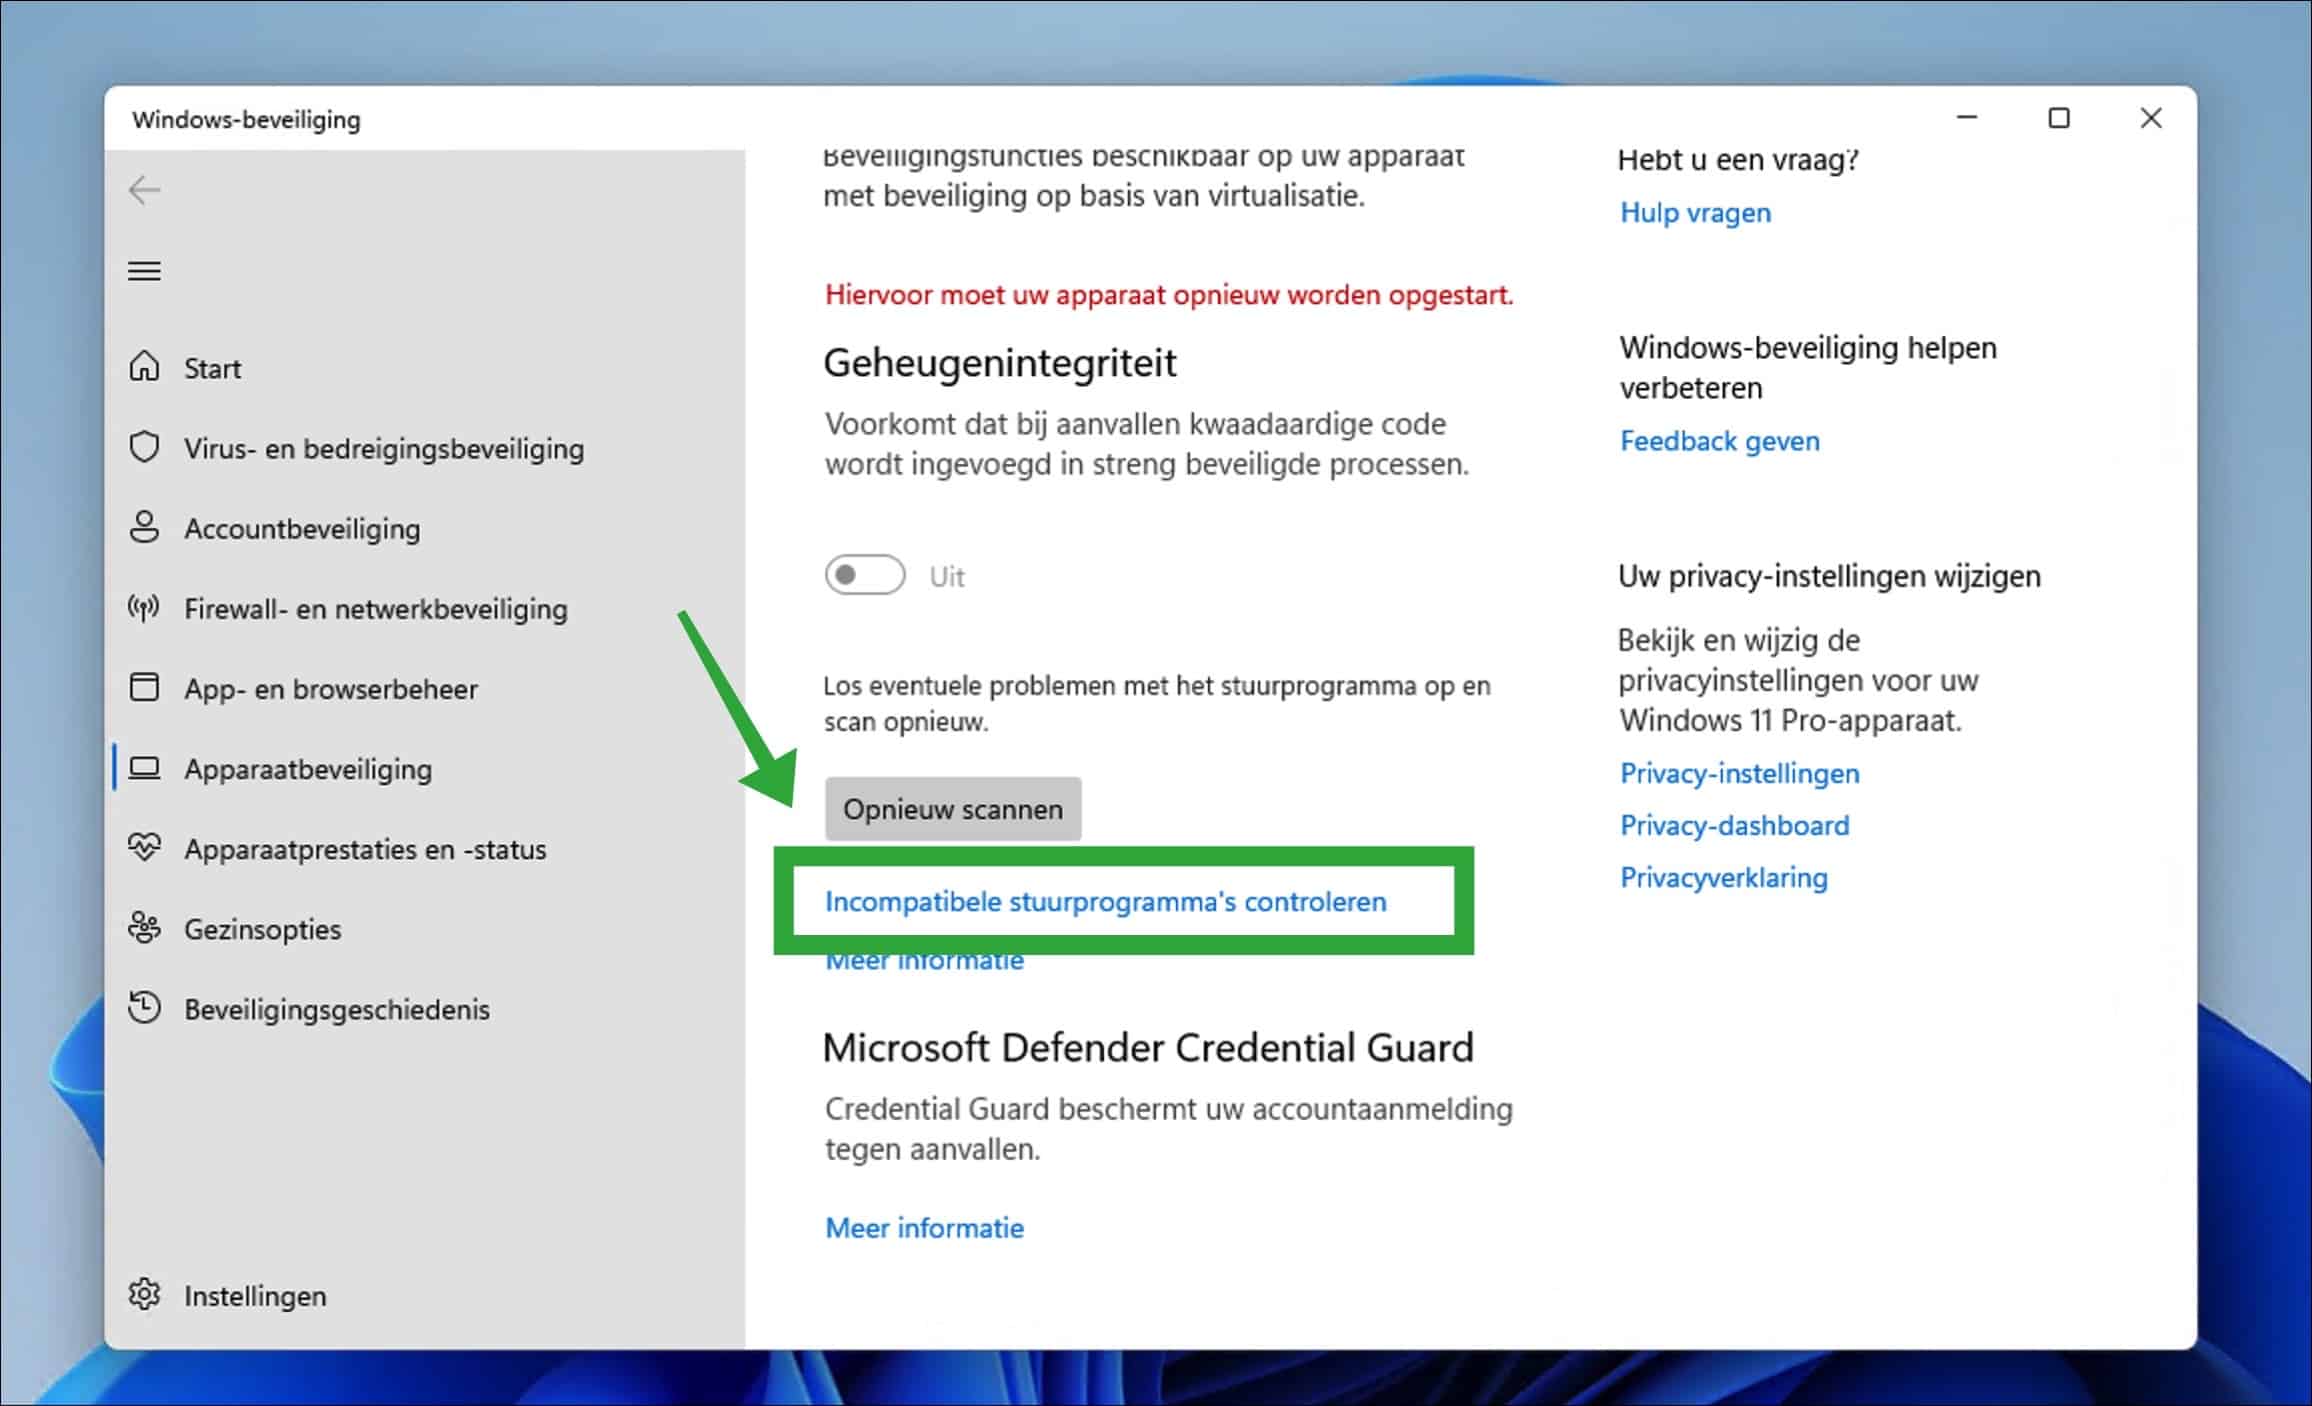Select the Gezinsopties family icon
Image resolution: width=2312 pixels, height=1406 pixels.
[145, 928]
